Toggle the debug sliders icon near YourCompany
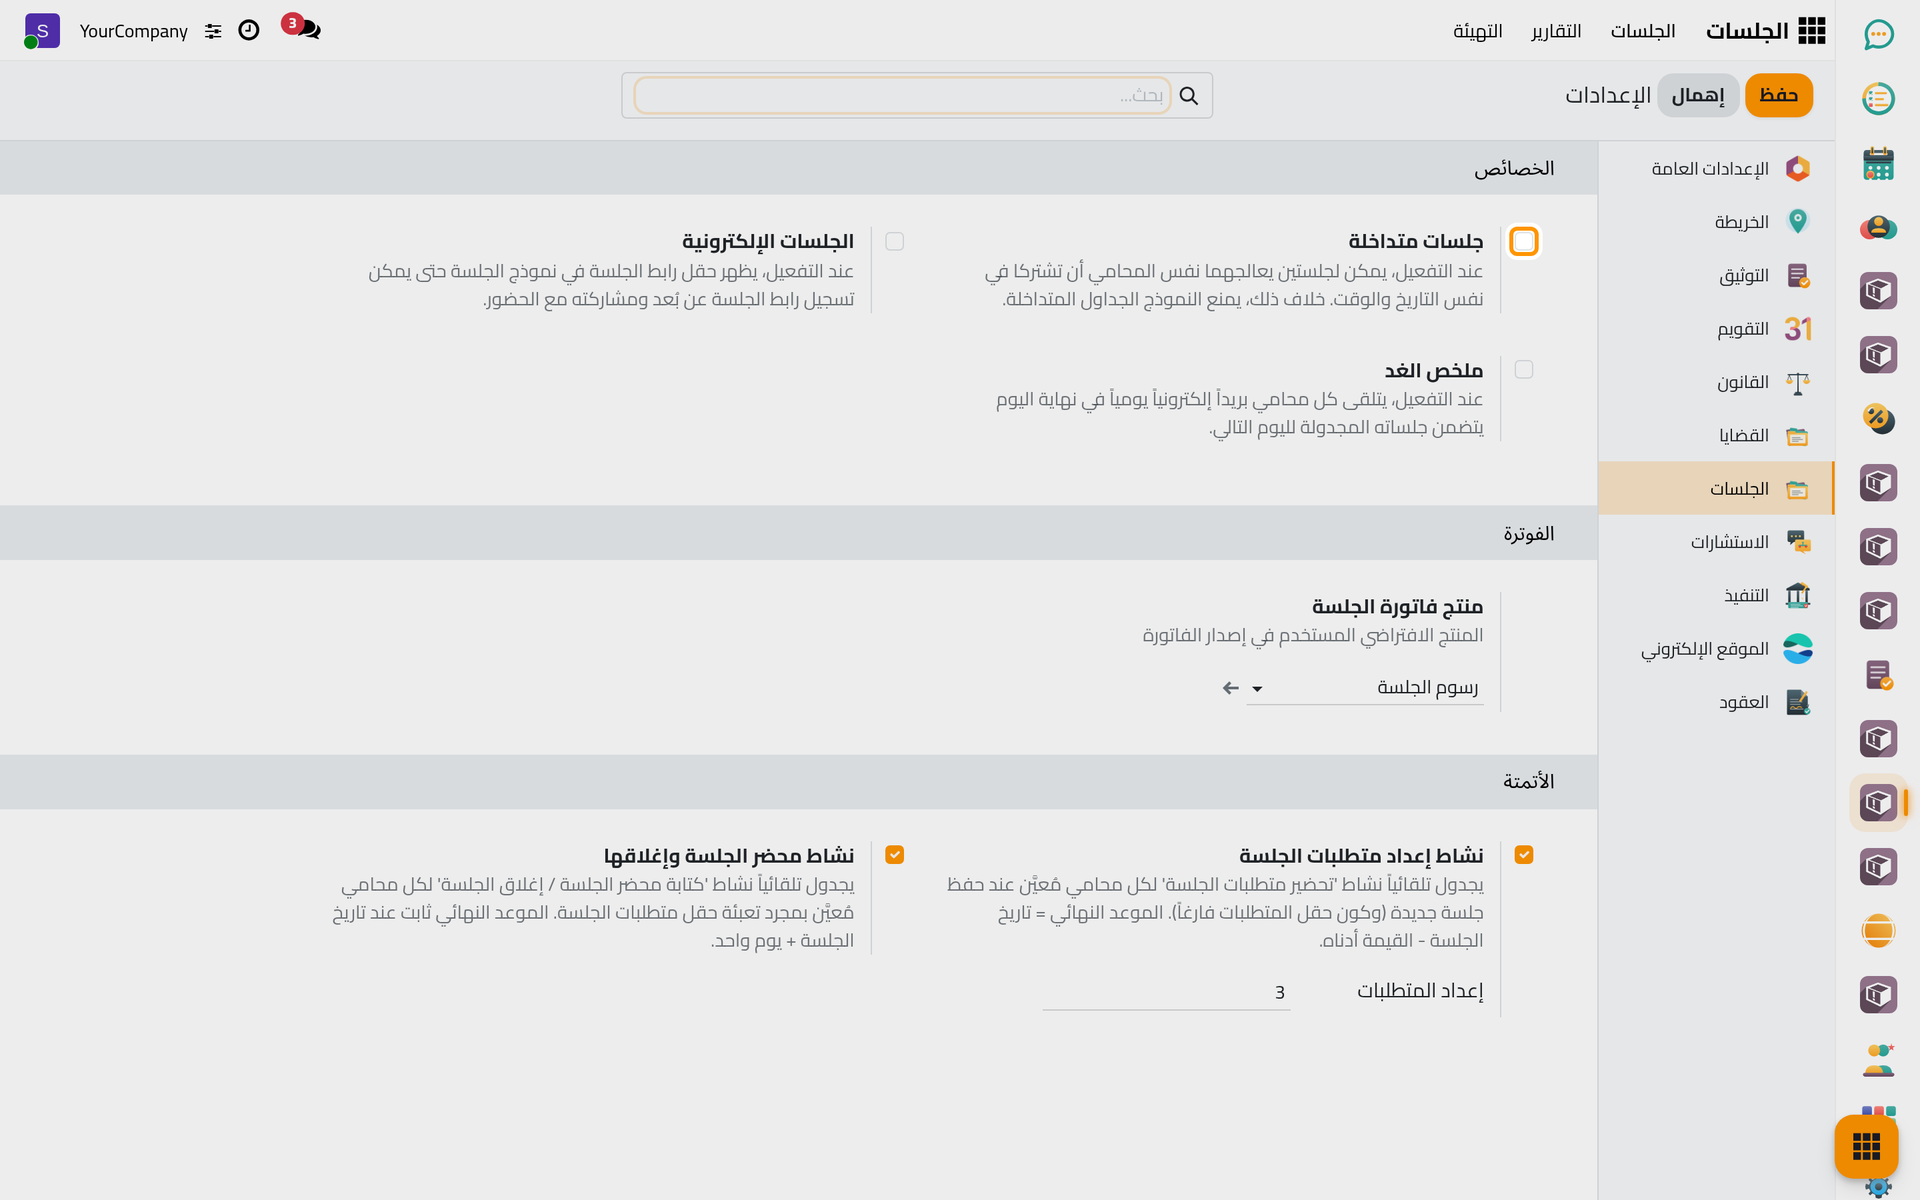The width and height of the screenshot is (1920, 1200). point(213,31)
